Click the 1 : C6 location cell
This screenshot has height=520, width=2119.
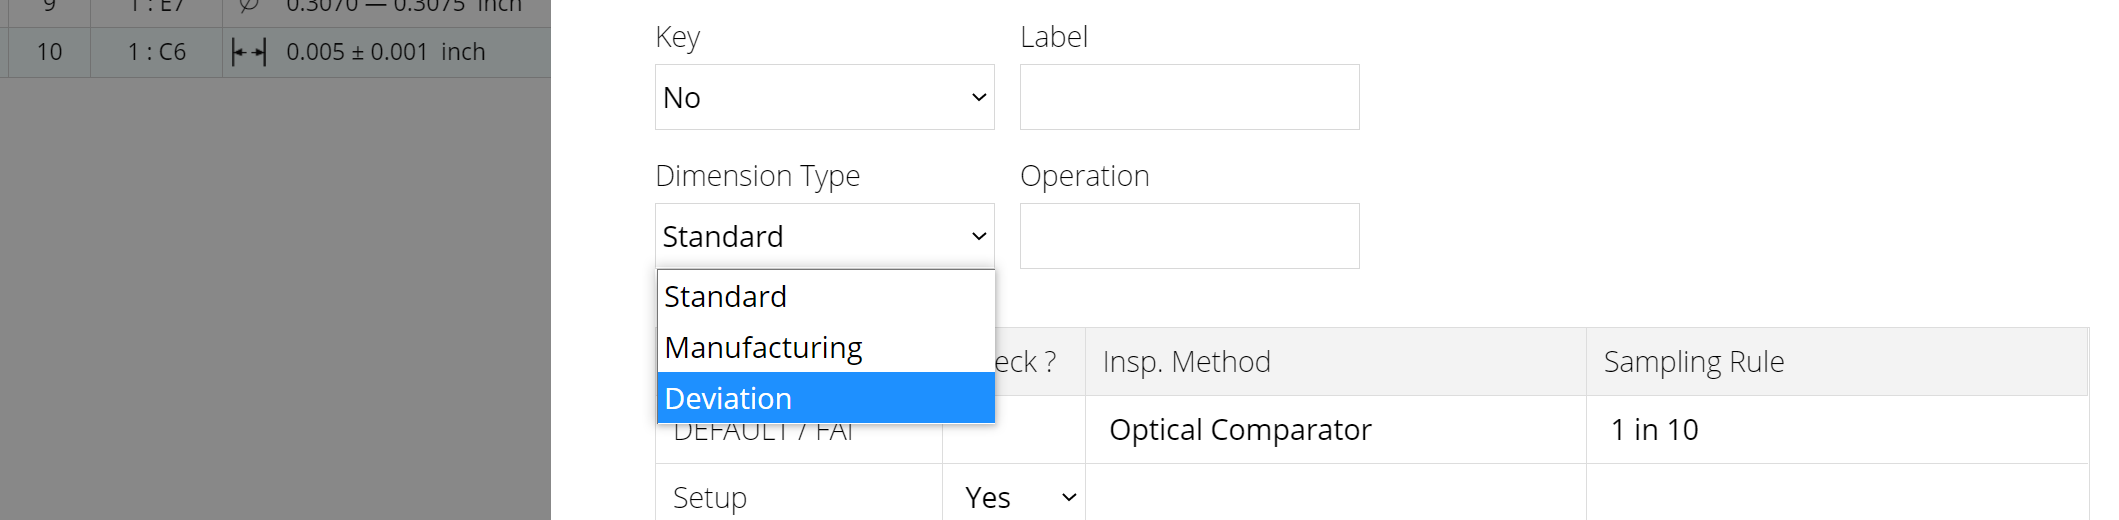[x=157, y=52]
